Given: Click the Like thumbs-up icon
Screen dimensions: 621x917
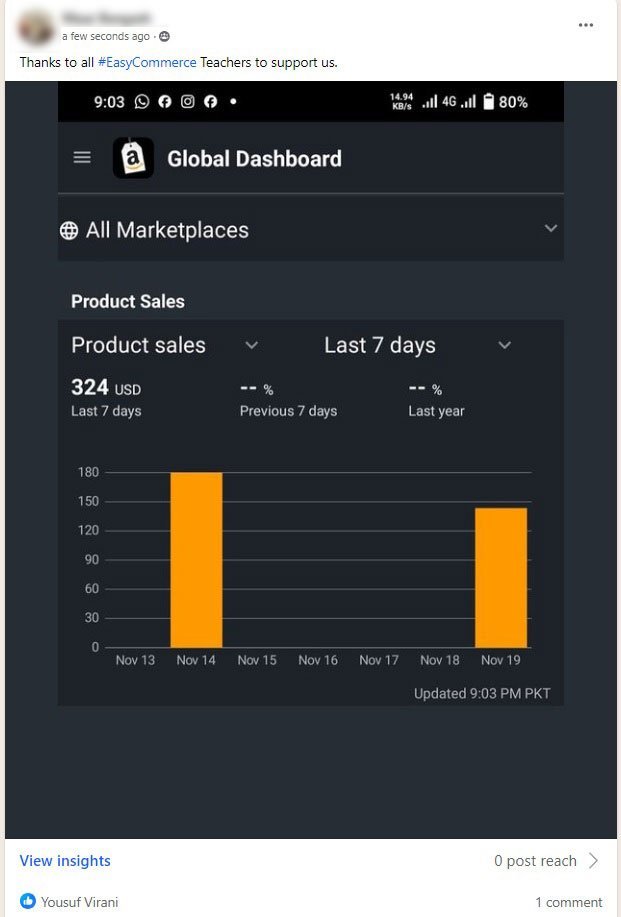Looking at the screenshot, I should point(27,901).
